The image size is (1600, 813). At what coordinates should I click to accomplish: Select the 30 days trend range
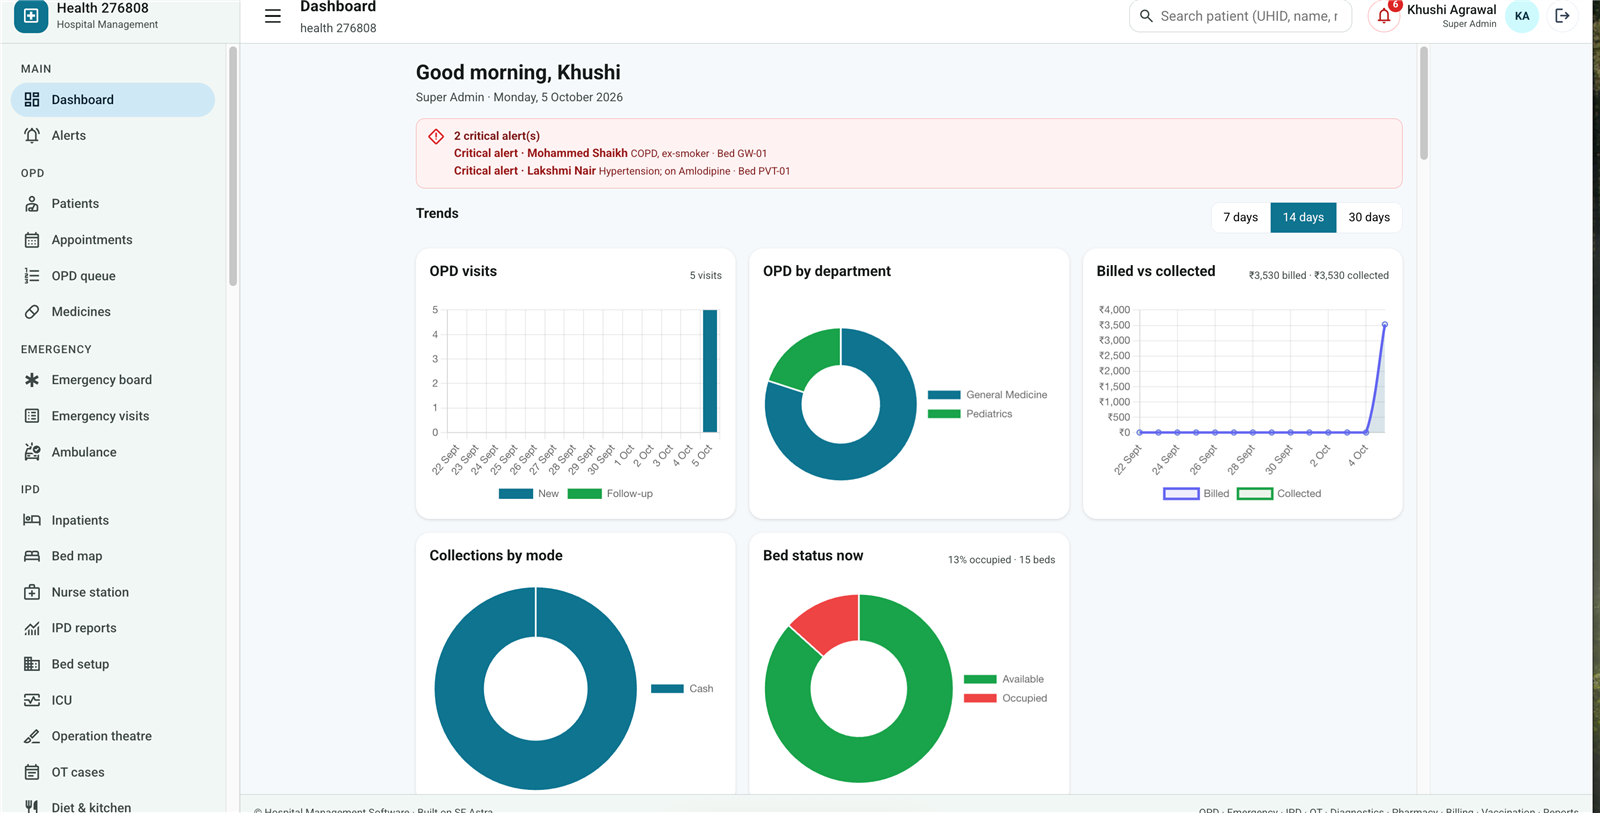click(1369, 217)
